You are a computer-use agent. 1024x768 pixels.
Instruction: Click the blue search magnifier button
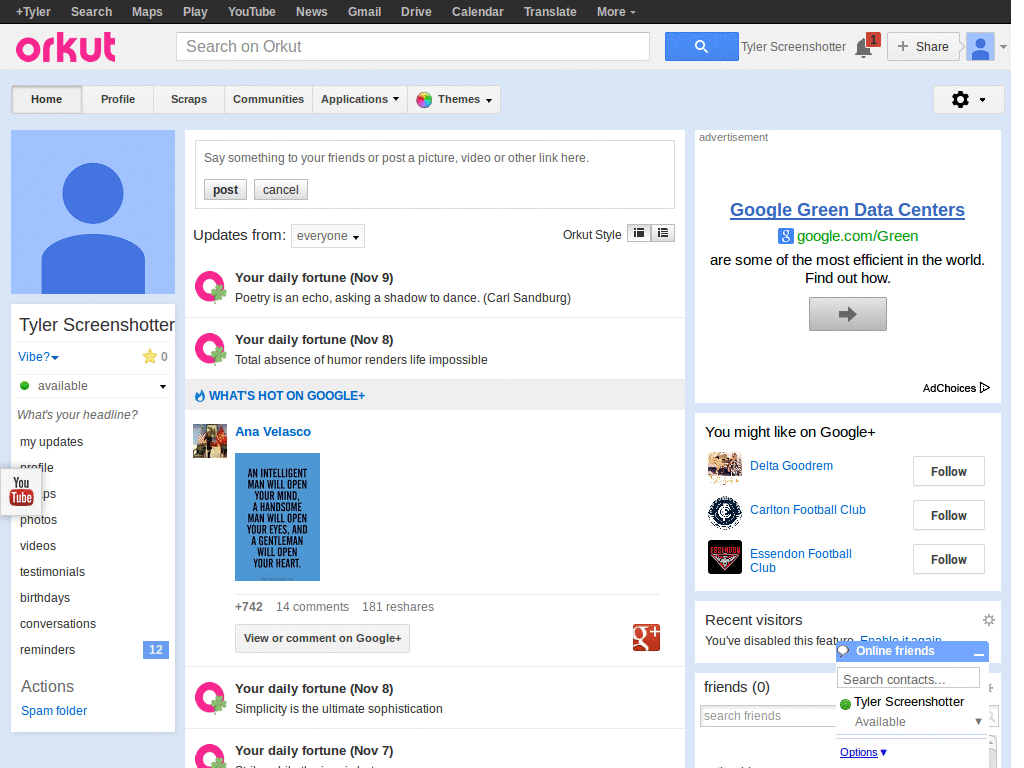[x=701, y=46]
